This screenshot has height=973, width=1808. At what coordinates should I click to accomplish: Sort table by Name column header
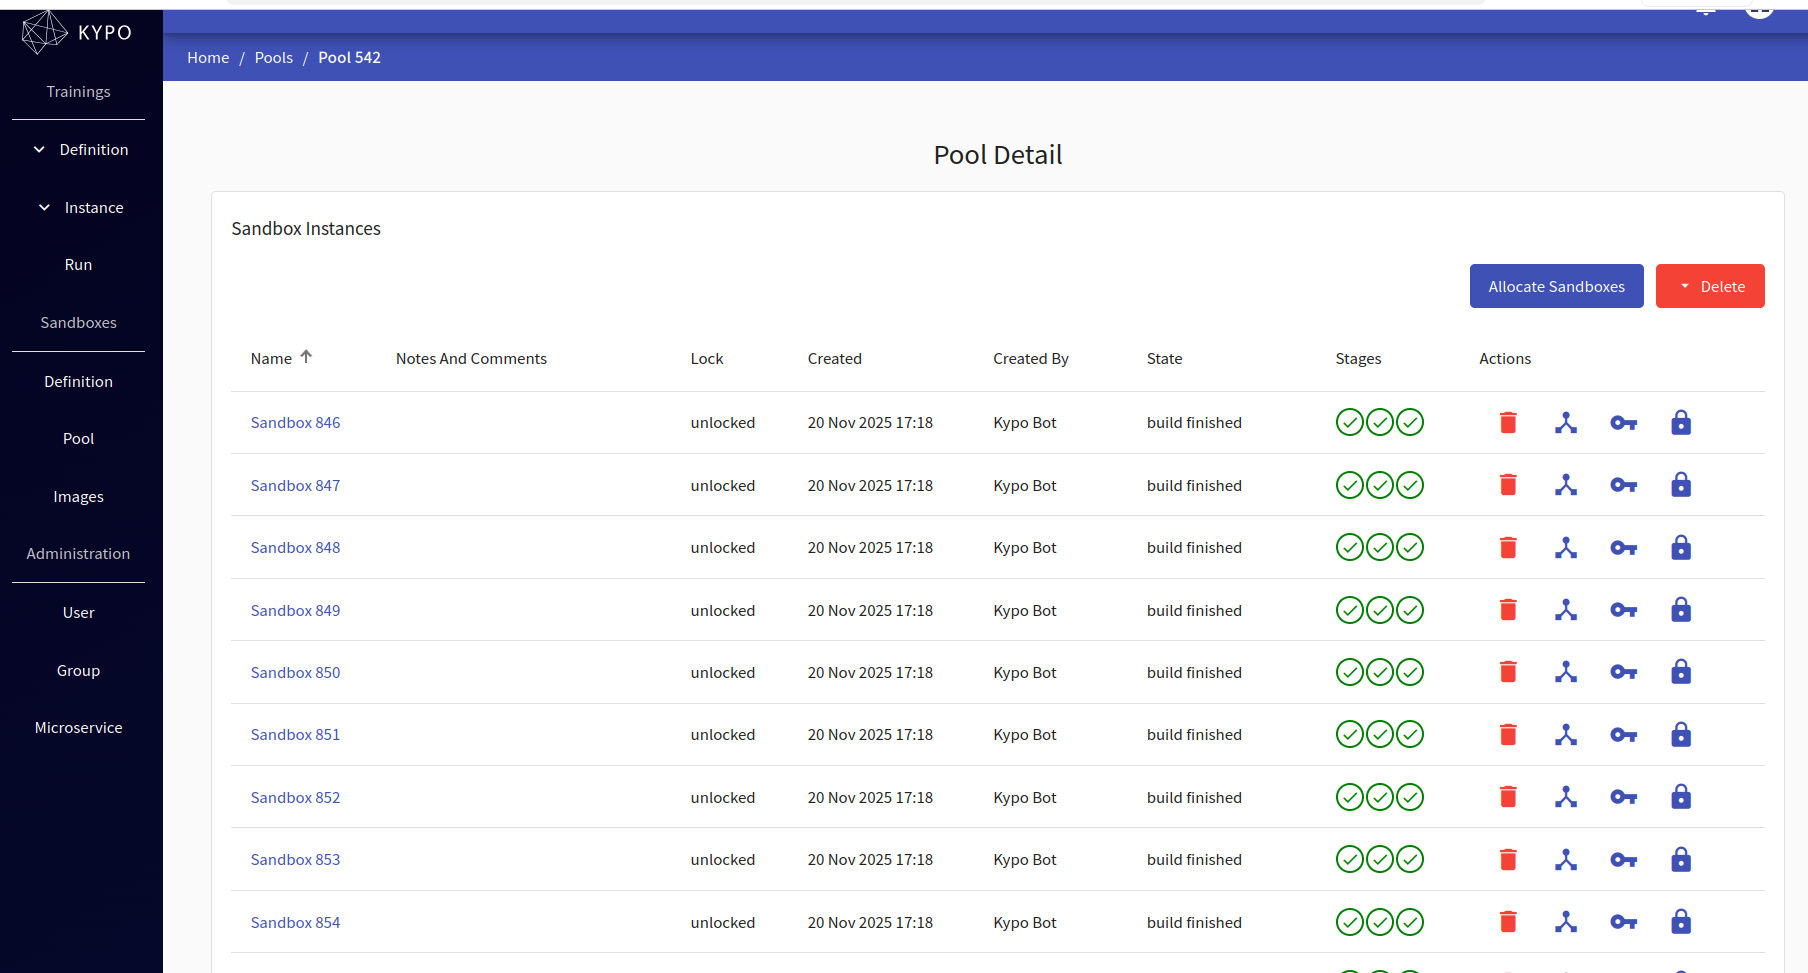(x=272, y=359)
